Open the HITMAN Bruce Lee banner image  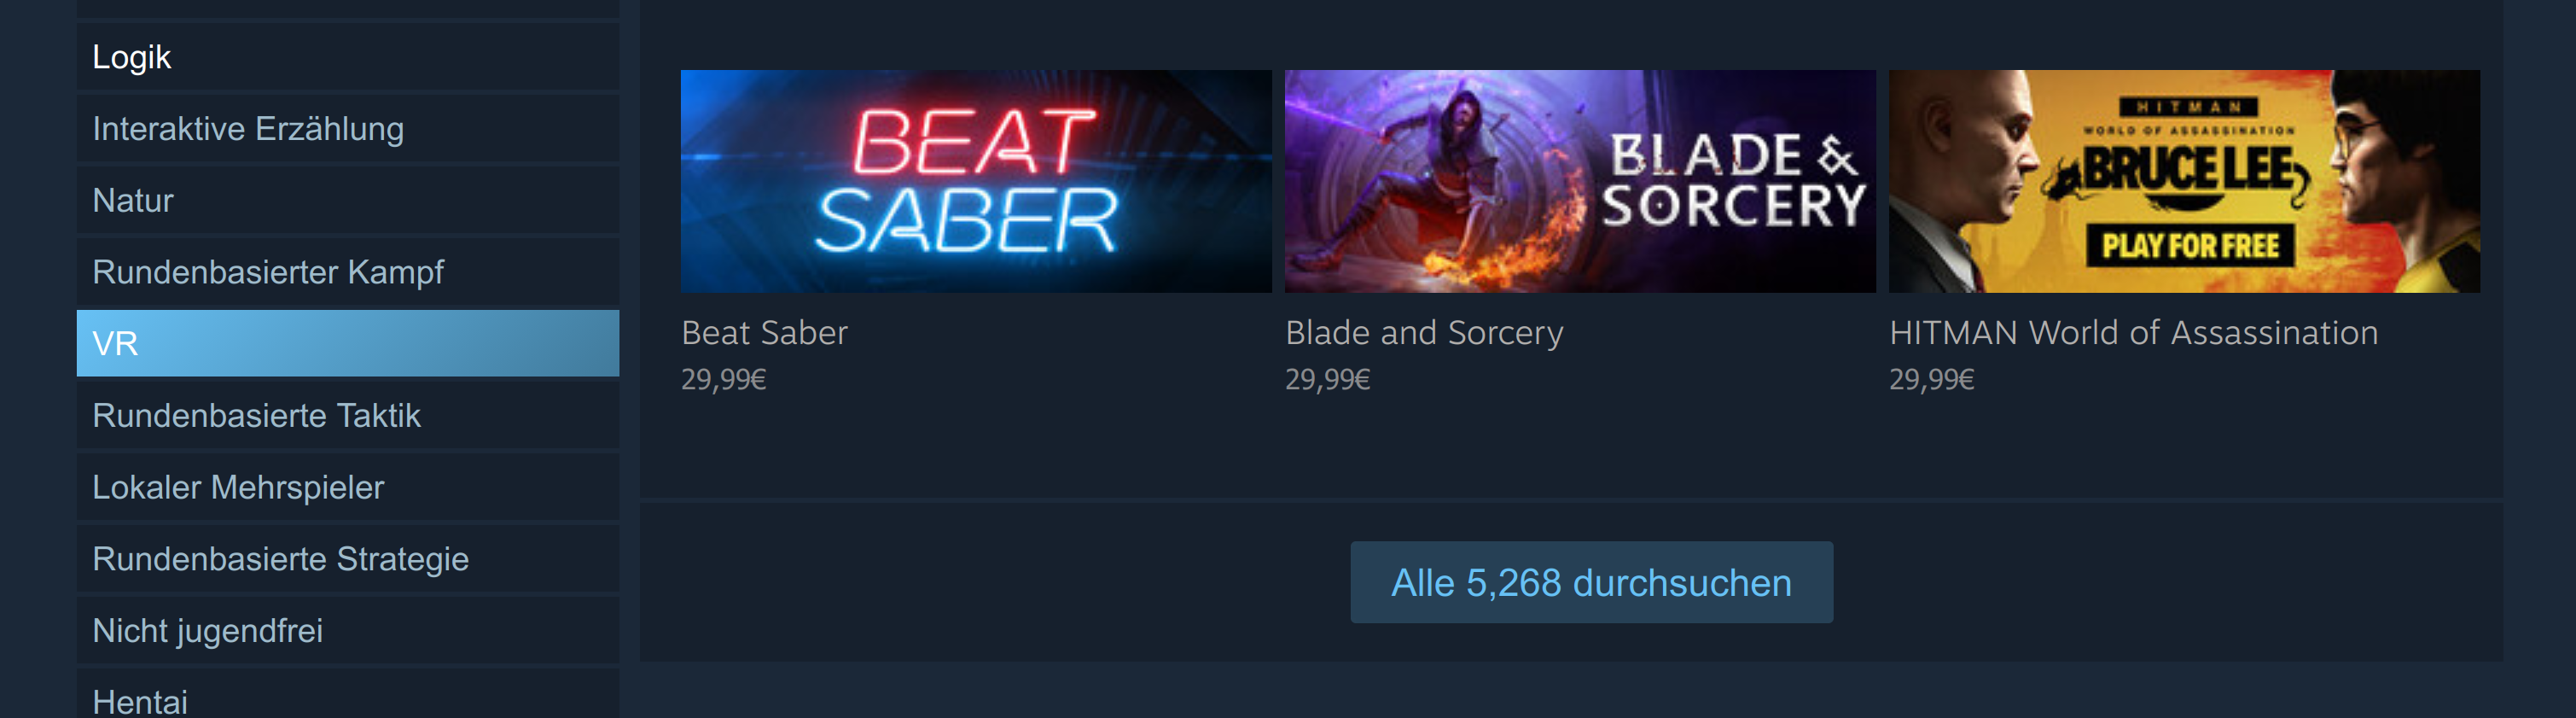coord(2184,181)
